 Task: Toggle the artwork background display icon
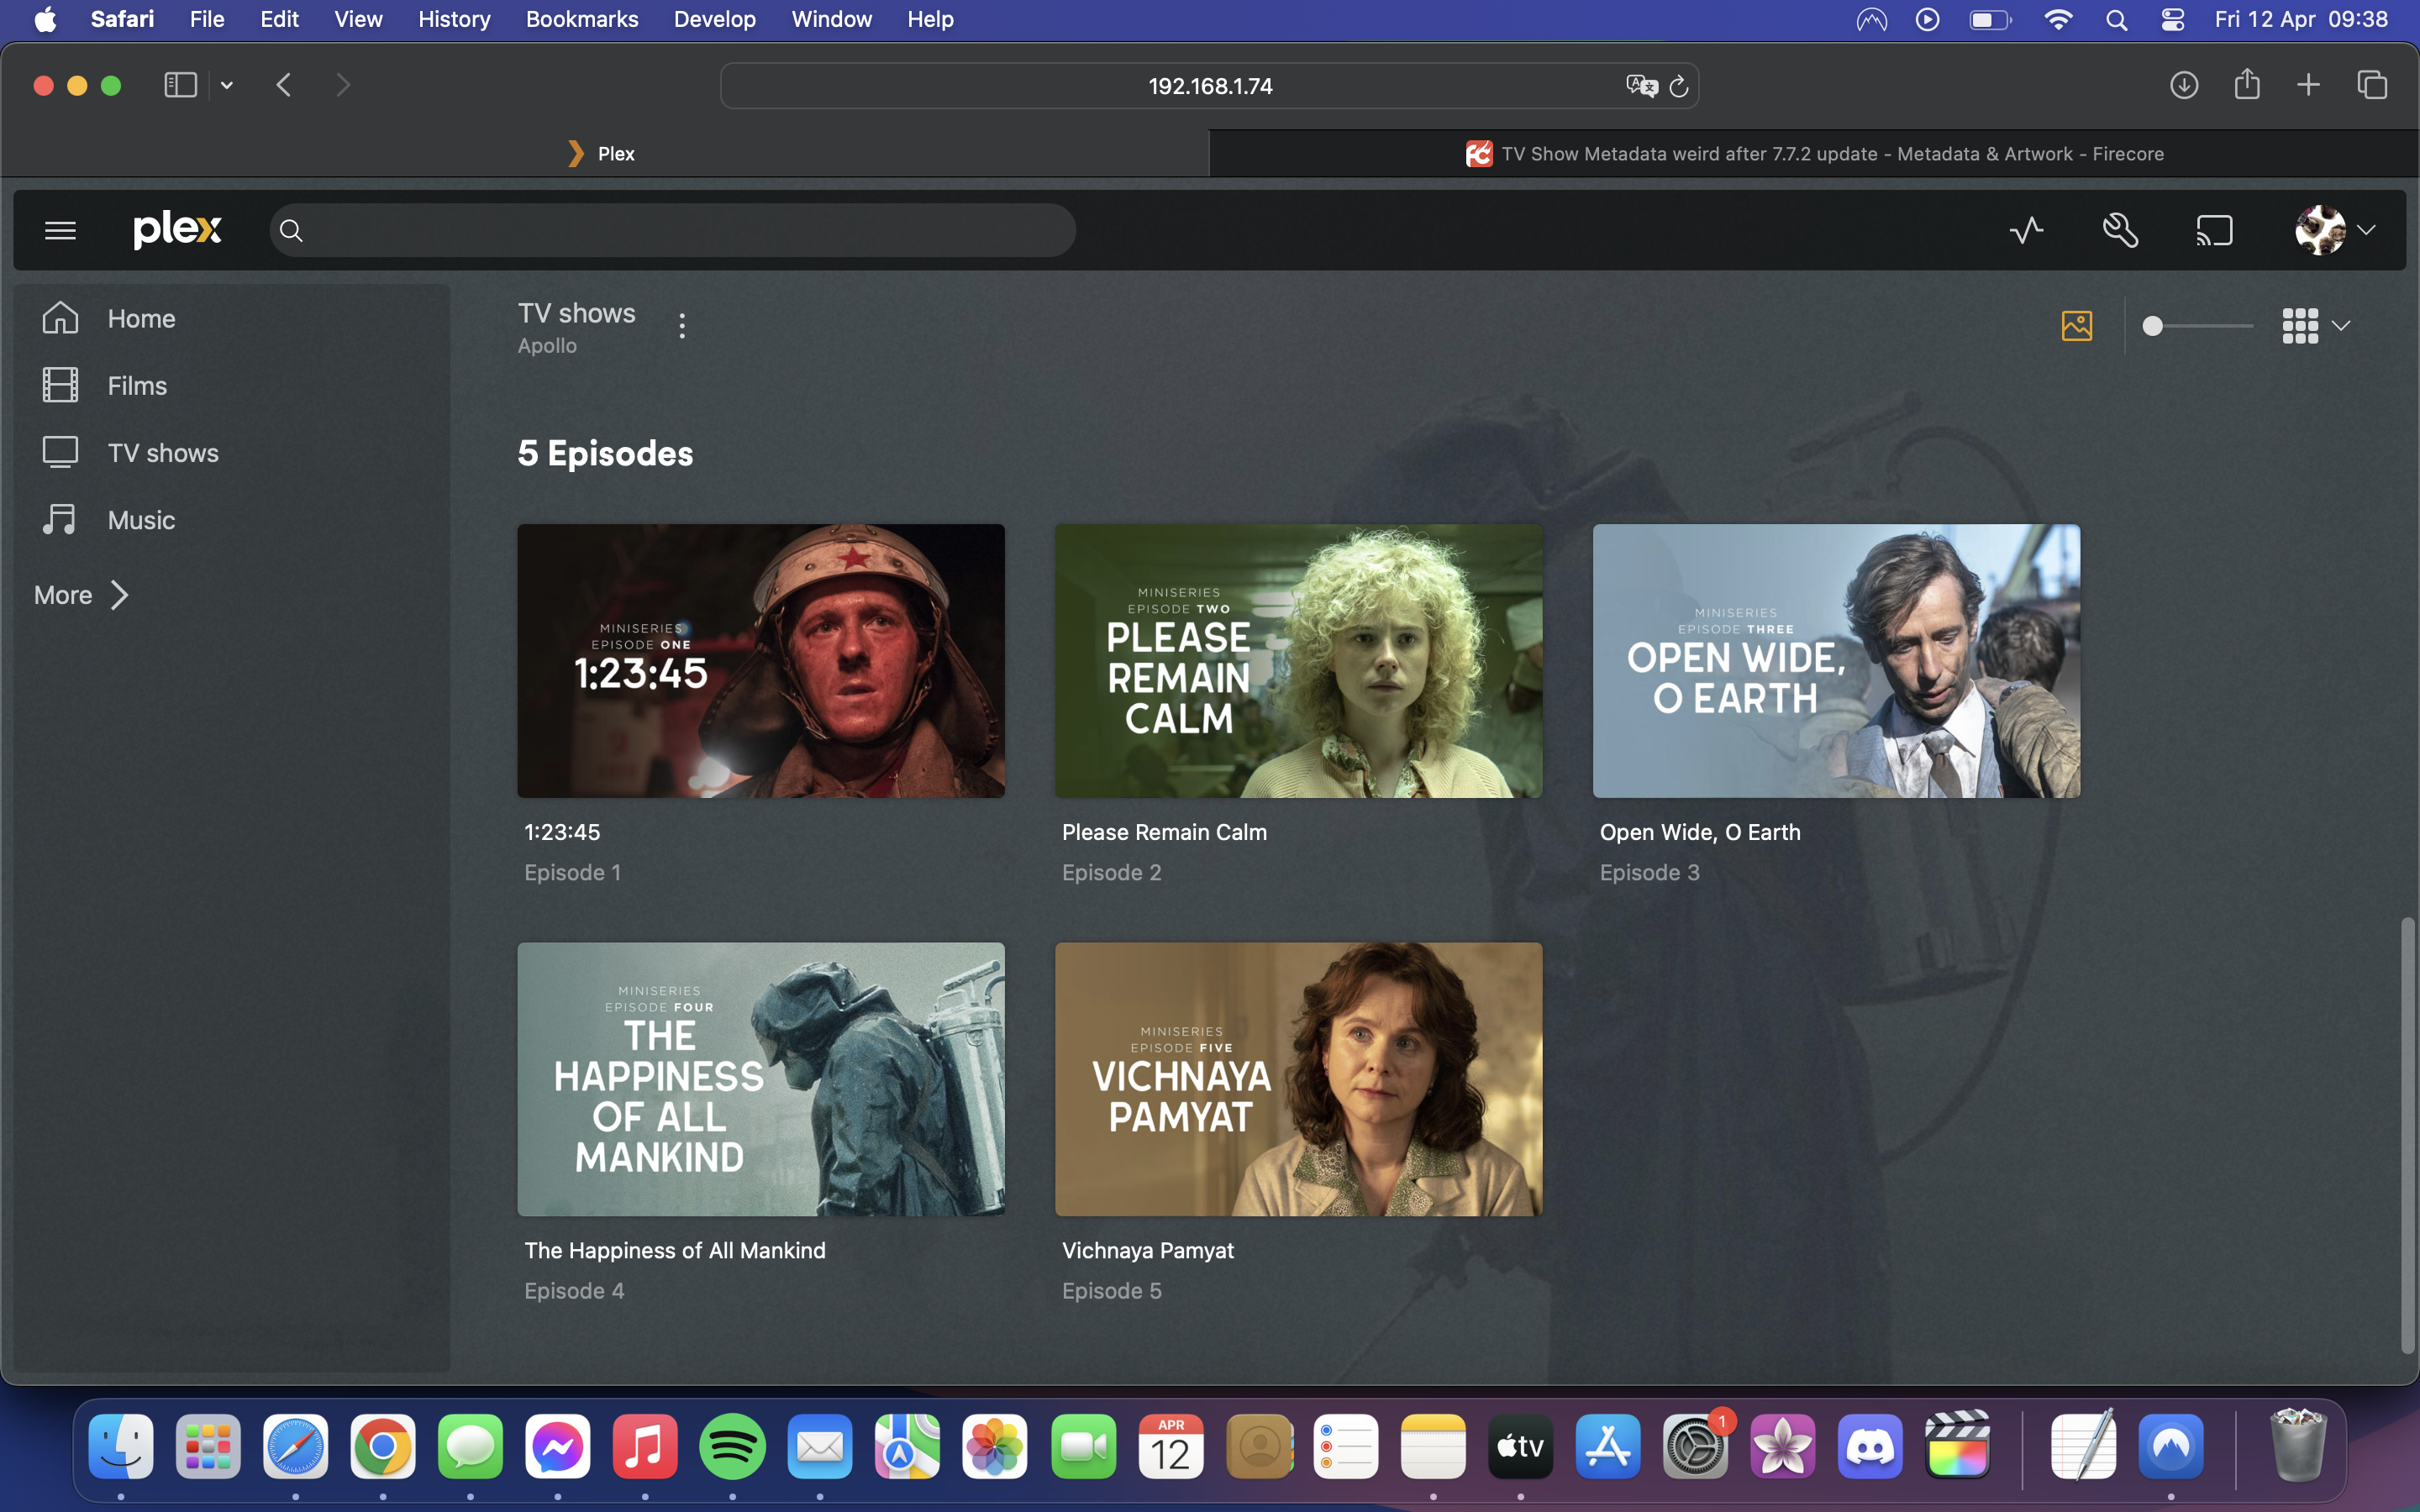[2076, 326]
